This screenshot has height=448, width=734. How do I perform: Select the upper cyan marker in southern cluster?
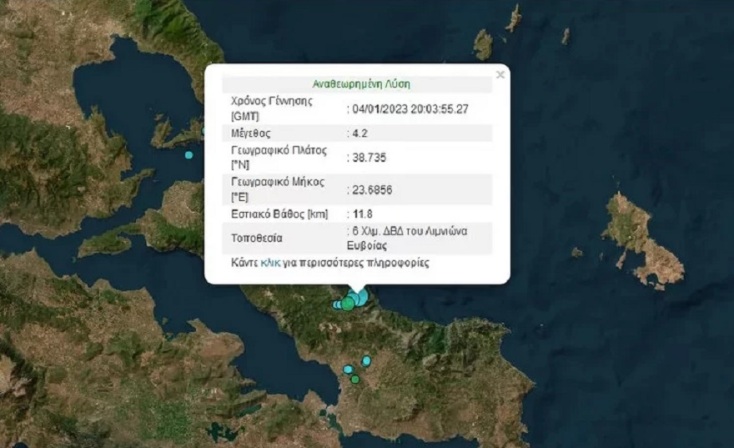[366, 360]
